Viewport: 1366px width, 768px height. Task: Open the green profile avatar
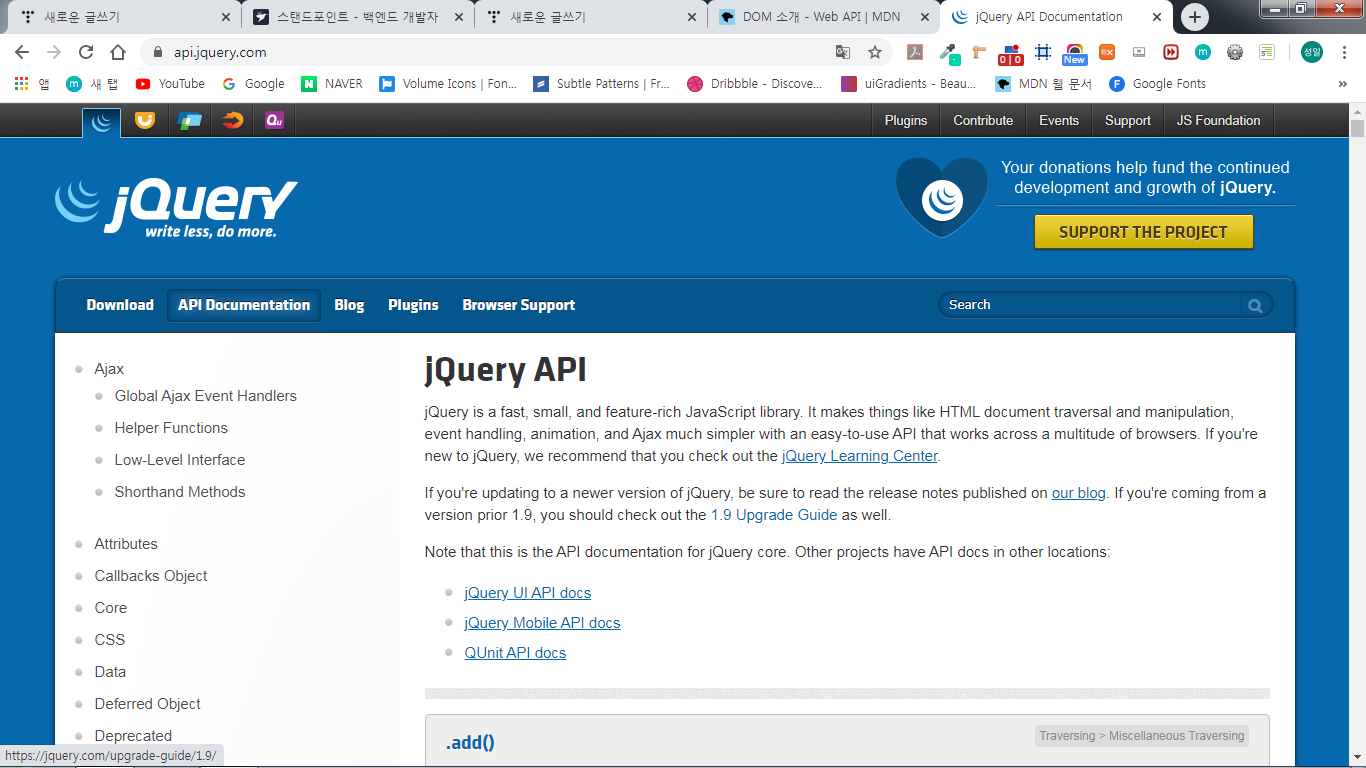(x=1311, y=52)
